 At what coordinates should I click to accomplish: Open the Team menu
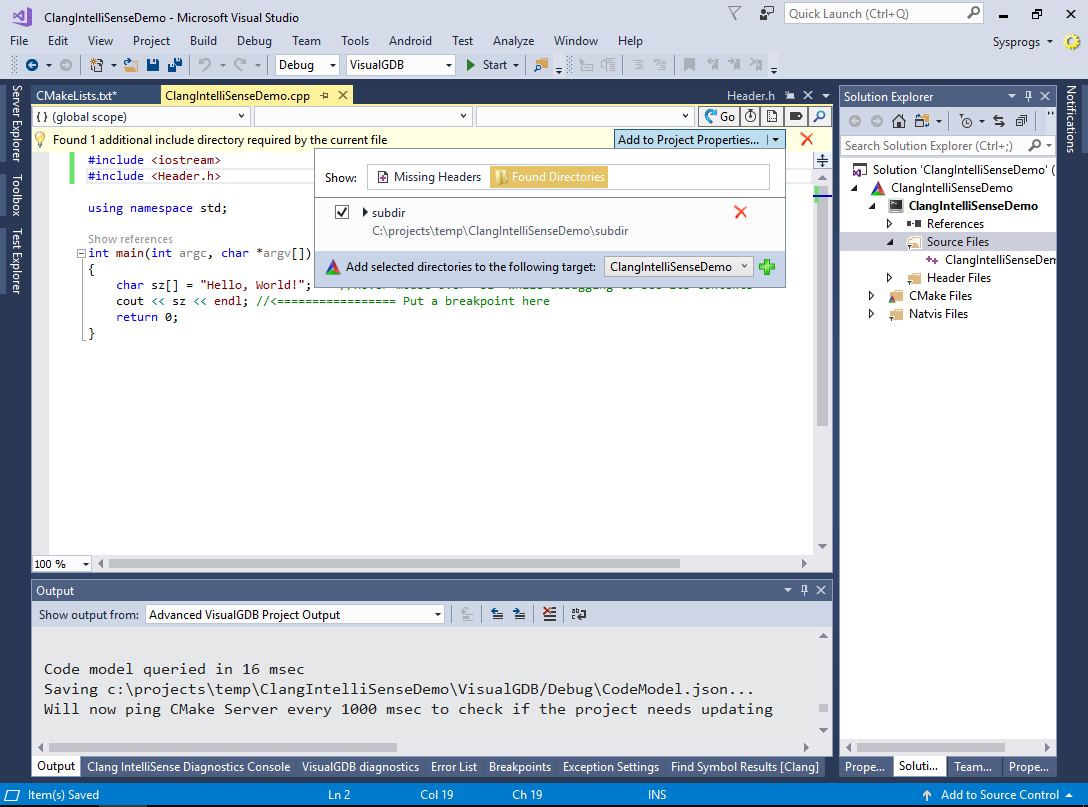tap(306, 41)
